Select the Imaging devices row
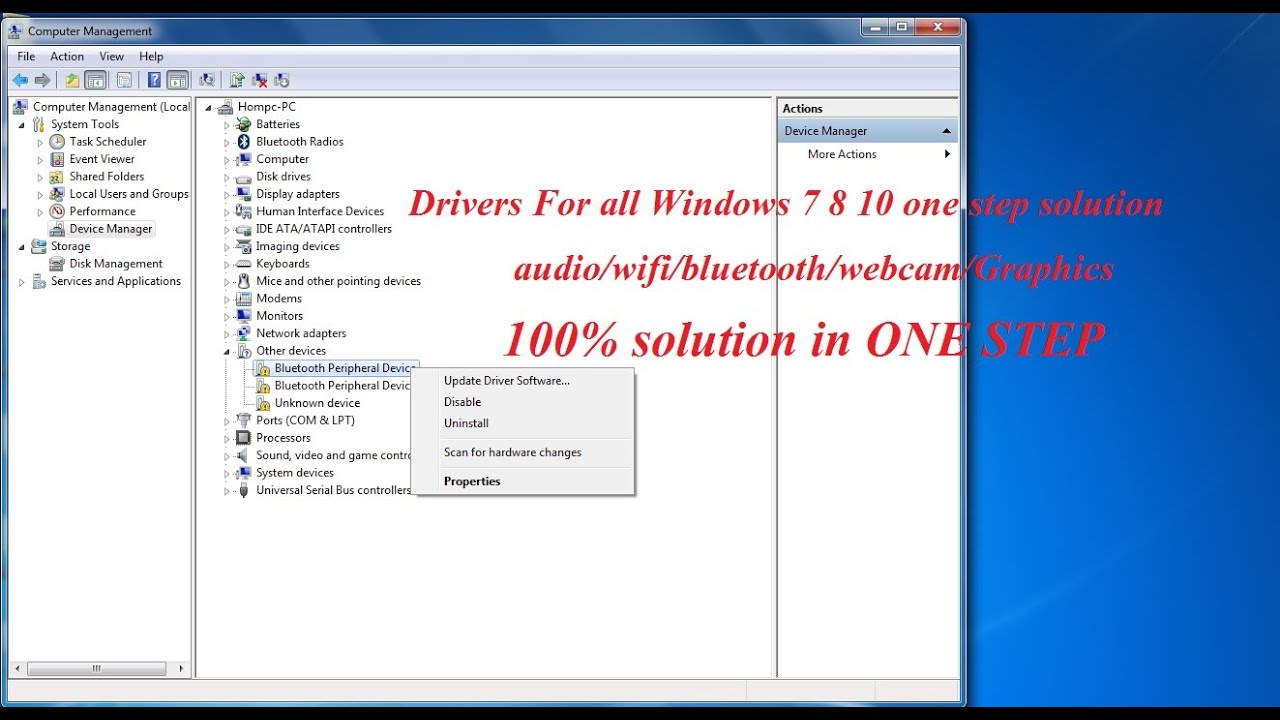1280x720 pixels. 297,246
